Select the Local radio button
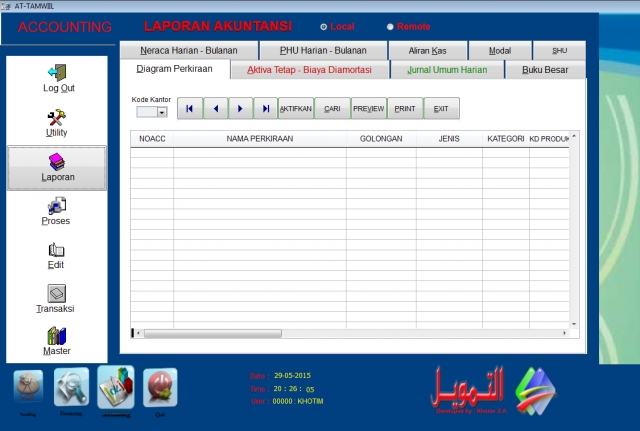Screen dimensions: 640x431 coord(323,27)
